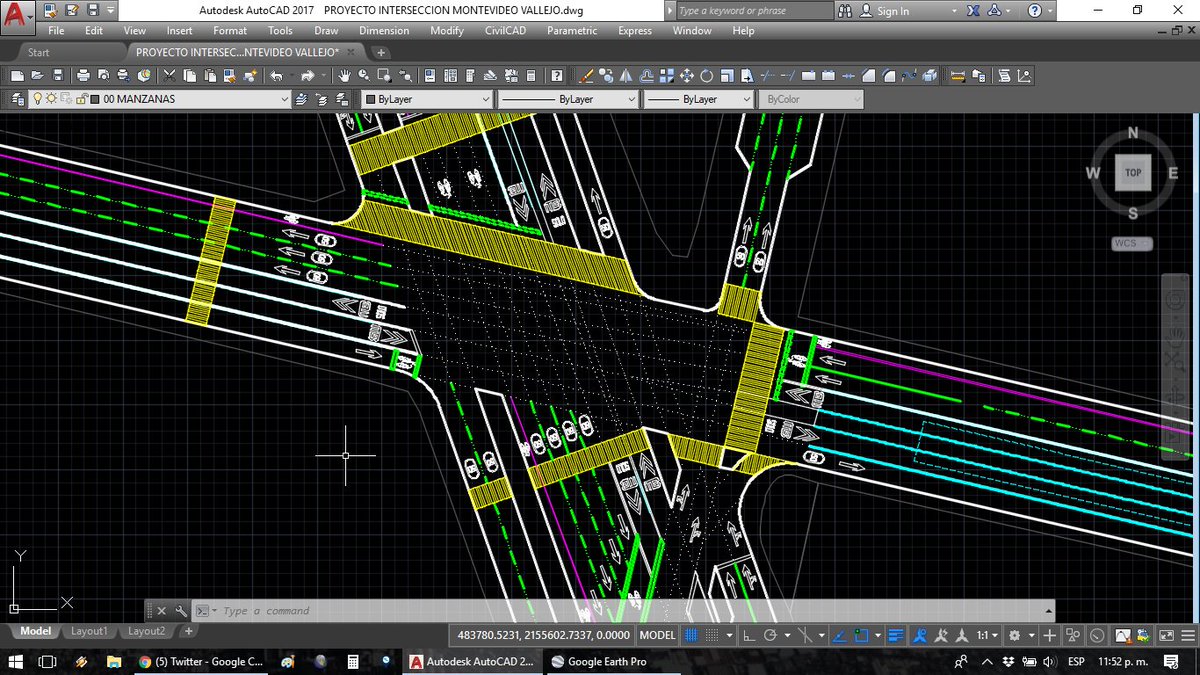Click the Open file folder icon
This screenshot has width=1200, height=675.
coord(37,75)
